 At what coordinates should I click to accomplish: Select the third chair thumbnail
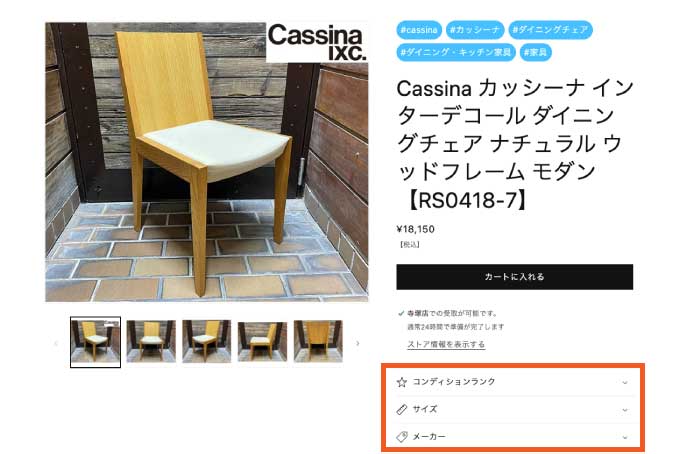tap(206, 341)
